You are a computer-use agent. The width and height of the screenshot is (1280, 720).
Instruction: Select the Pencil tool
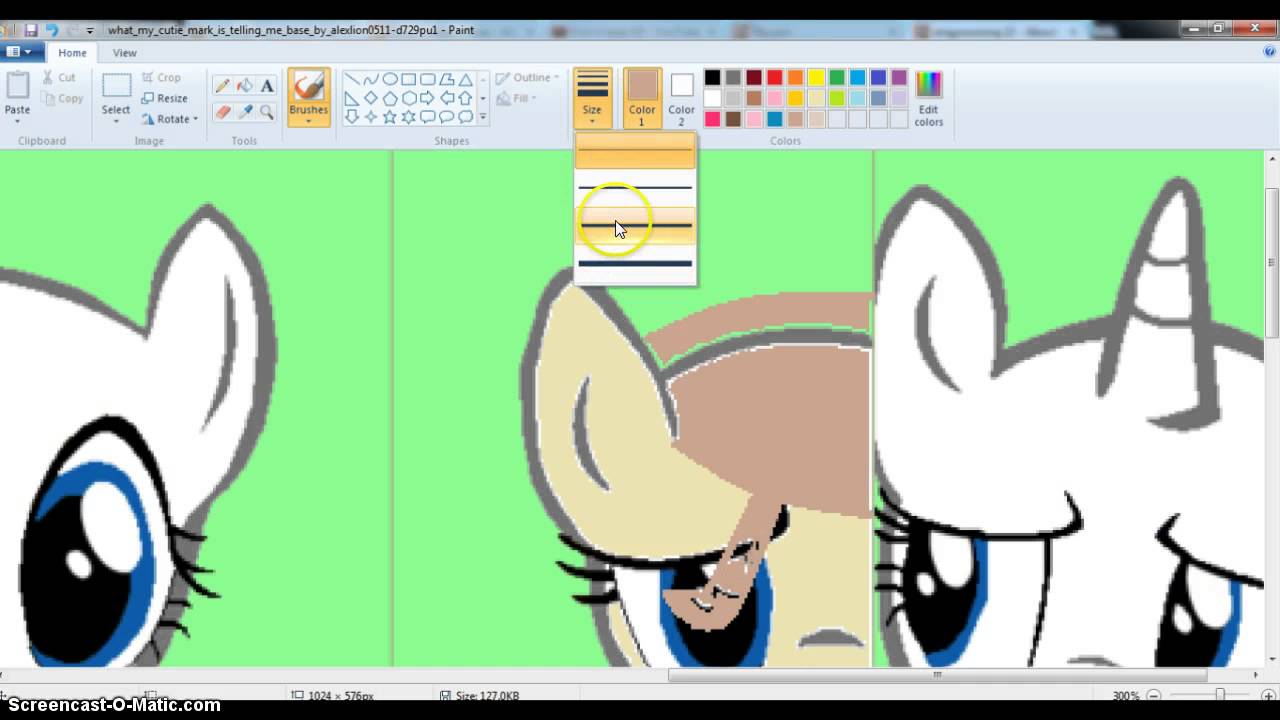point(222,86)
